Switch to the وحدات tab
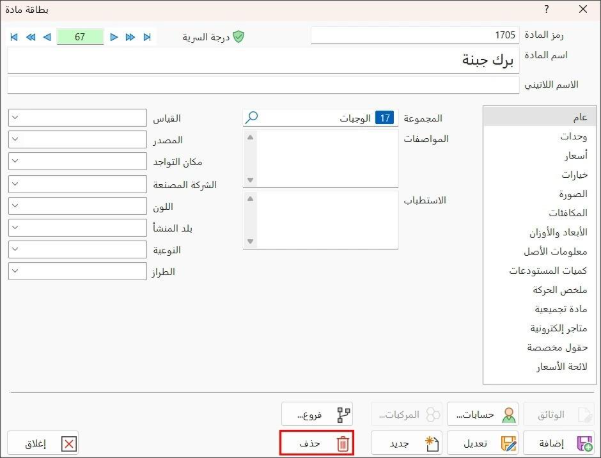Image resolution: width=601 pixels, height=458 pixels. (x=539, y=136)
